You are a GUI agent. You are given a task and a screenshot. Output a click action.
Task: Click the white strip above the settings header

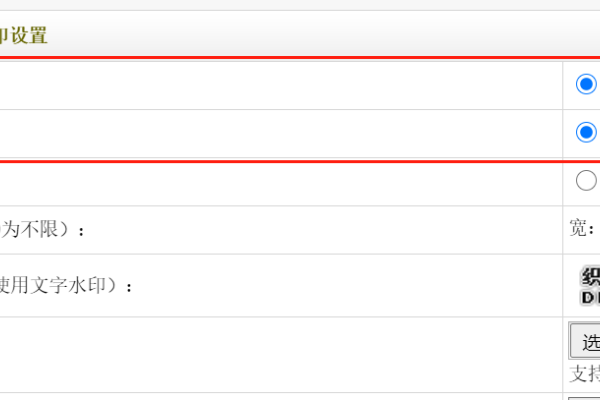pos(300,5)
